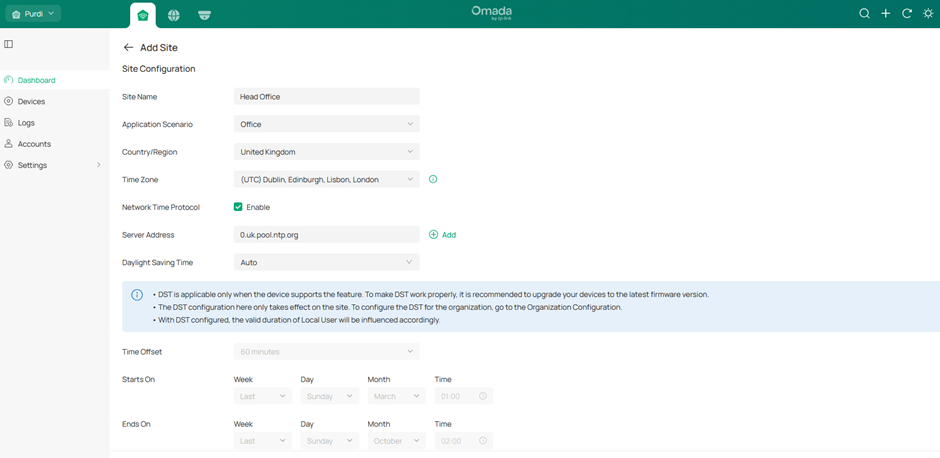Viewport: 940px width, 458px height.
Task: Open the globe view tab icon
Action: tap(174, 15)
